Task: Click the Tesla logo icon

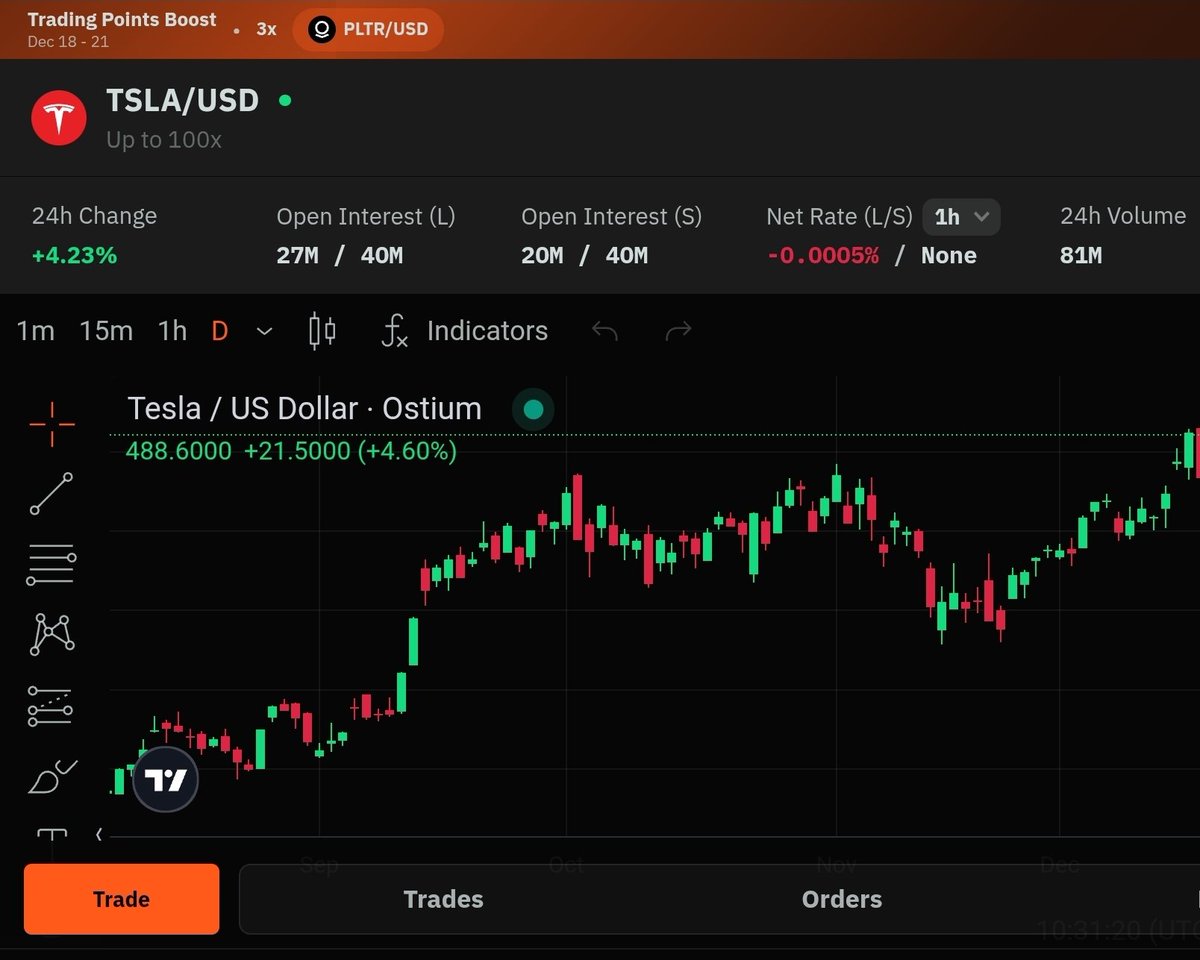Action: 59,117
